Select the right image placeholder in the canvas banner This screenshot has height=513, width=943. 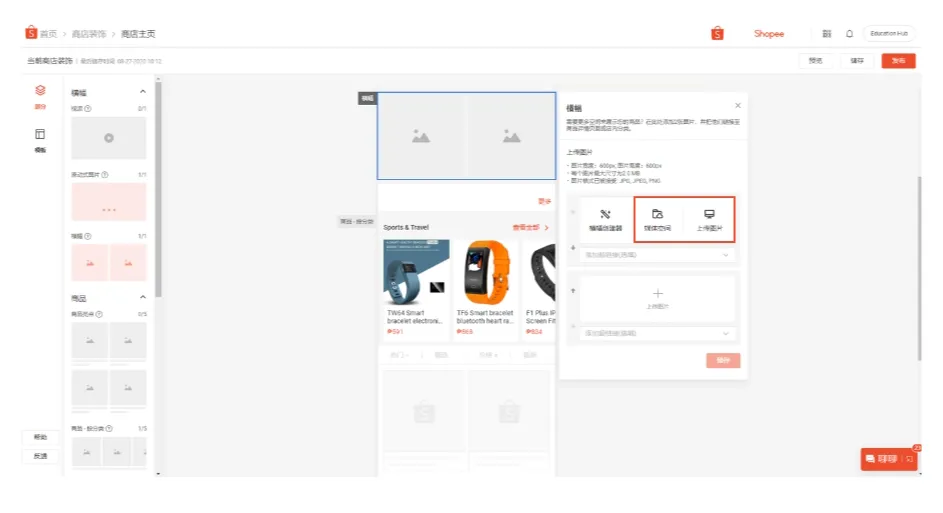511,136
